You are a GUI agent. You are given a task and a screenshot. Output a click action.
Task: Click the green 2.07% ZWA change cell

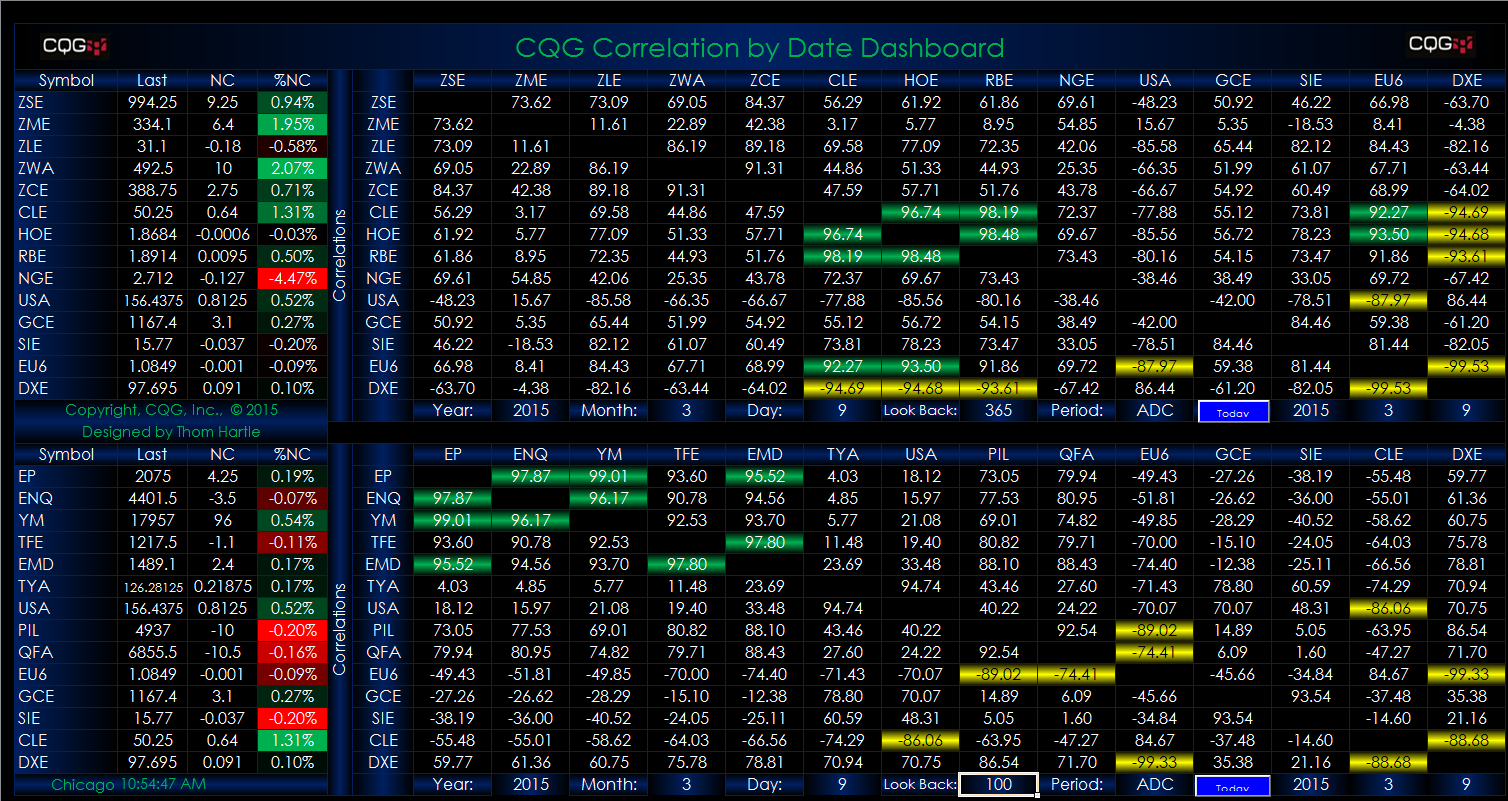point(292,168)
